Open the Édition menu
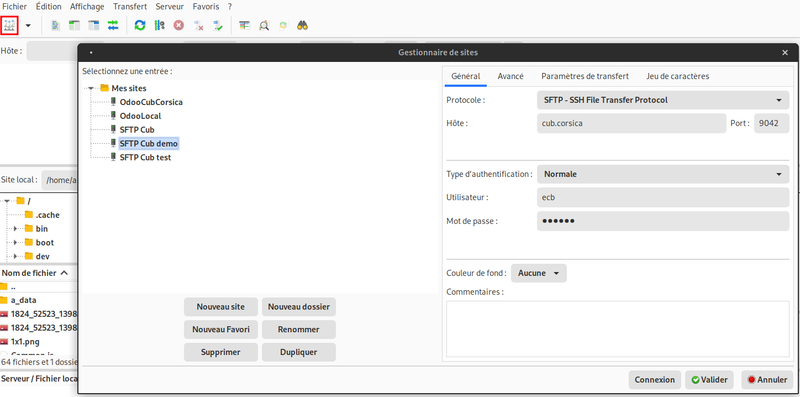800x397 pixels. coord(49,7)
